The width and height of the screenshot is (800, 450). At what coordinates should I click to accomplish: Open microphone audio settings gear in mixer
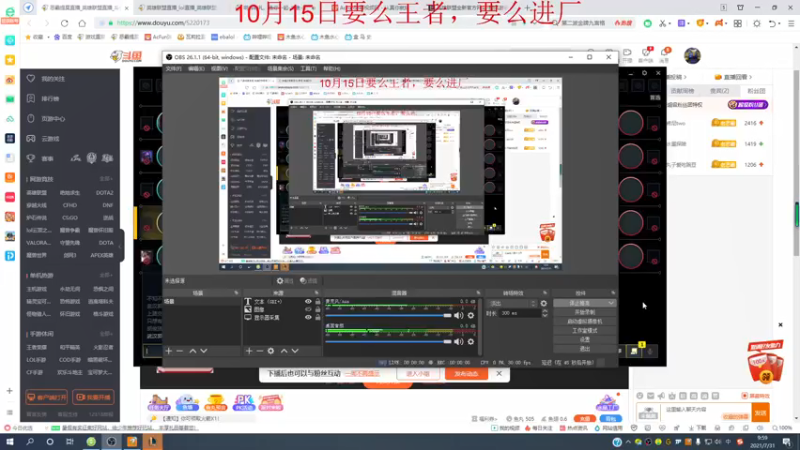(471, 316)
